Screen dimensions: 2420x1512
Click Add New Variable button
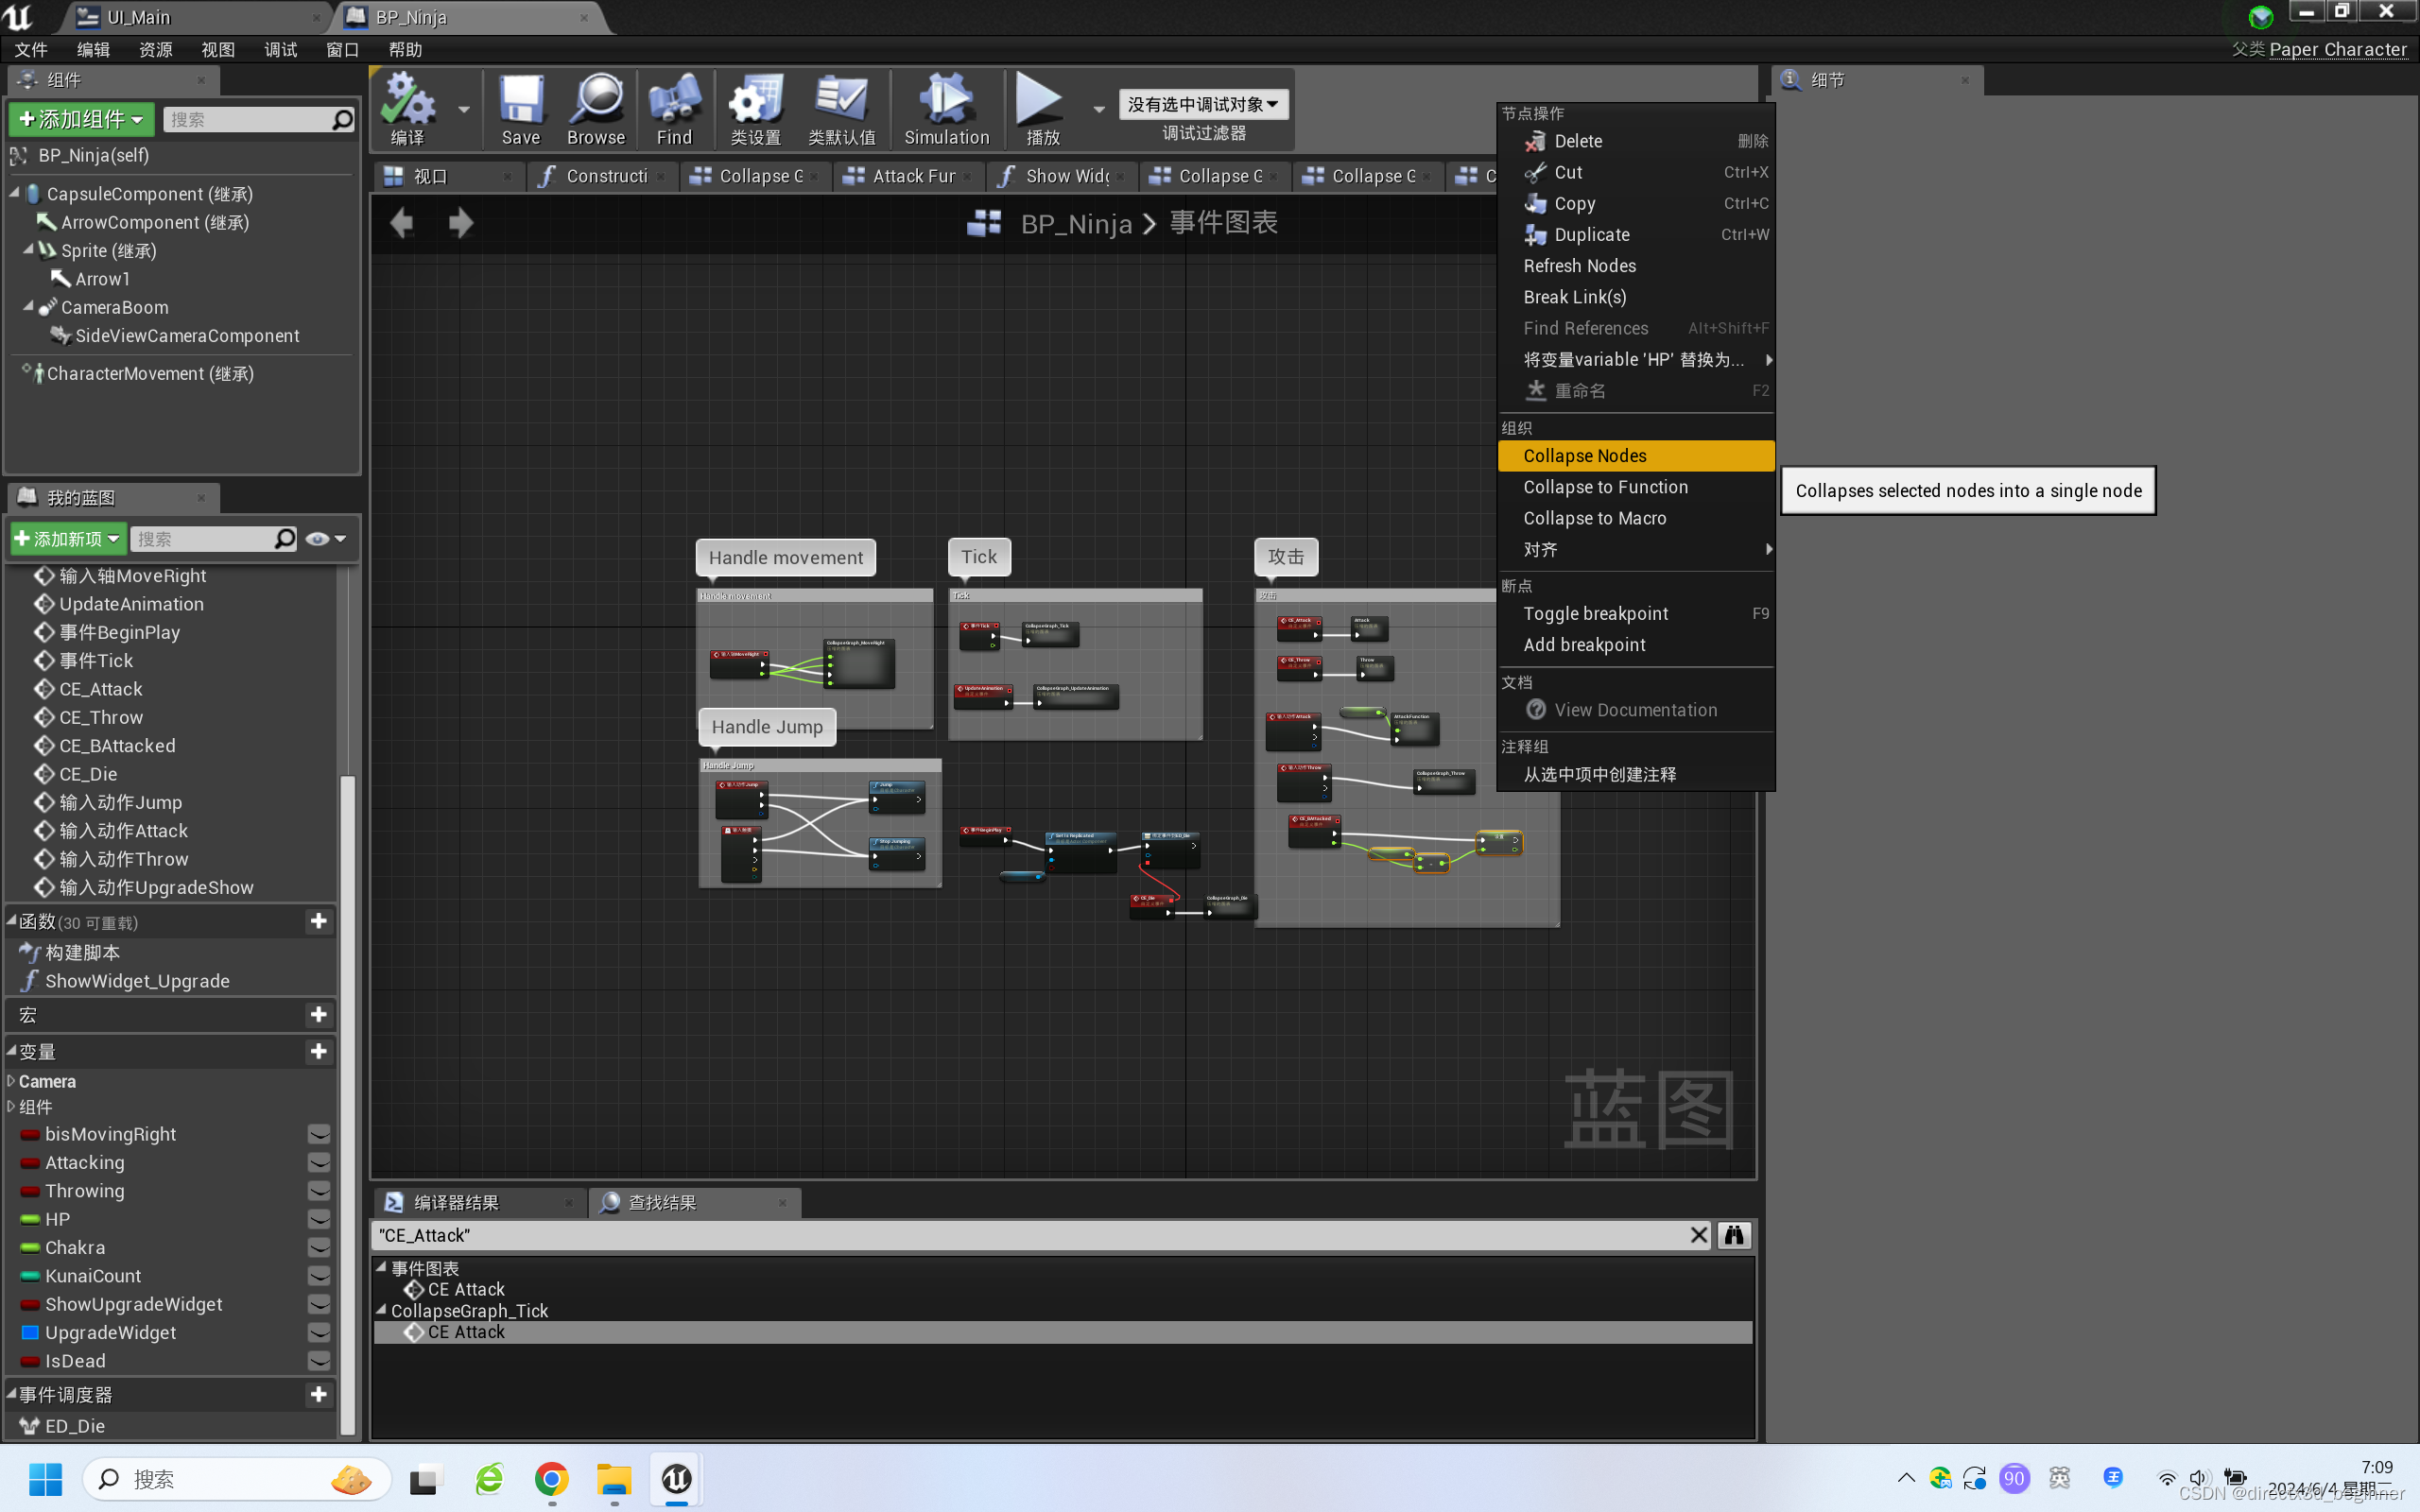tap(320, 1051)
